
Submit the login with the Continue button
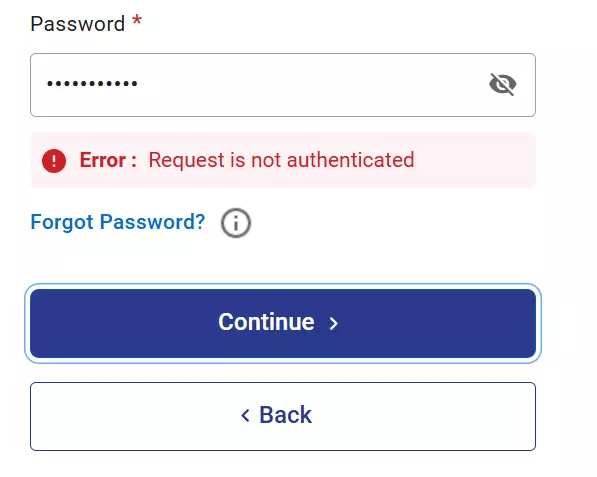[x=283, y=323]
